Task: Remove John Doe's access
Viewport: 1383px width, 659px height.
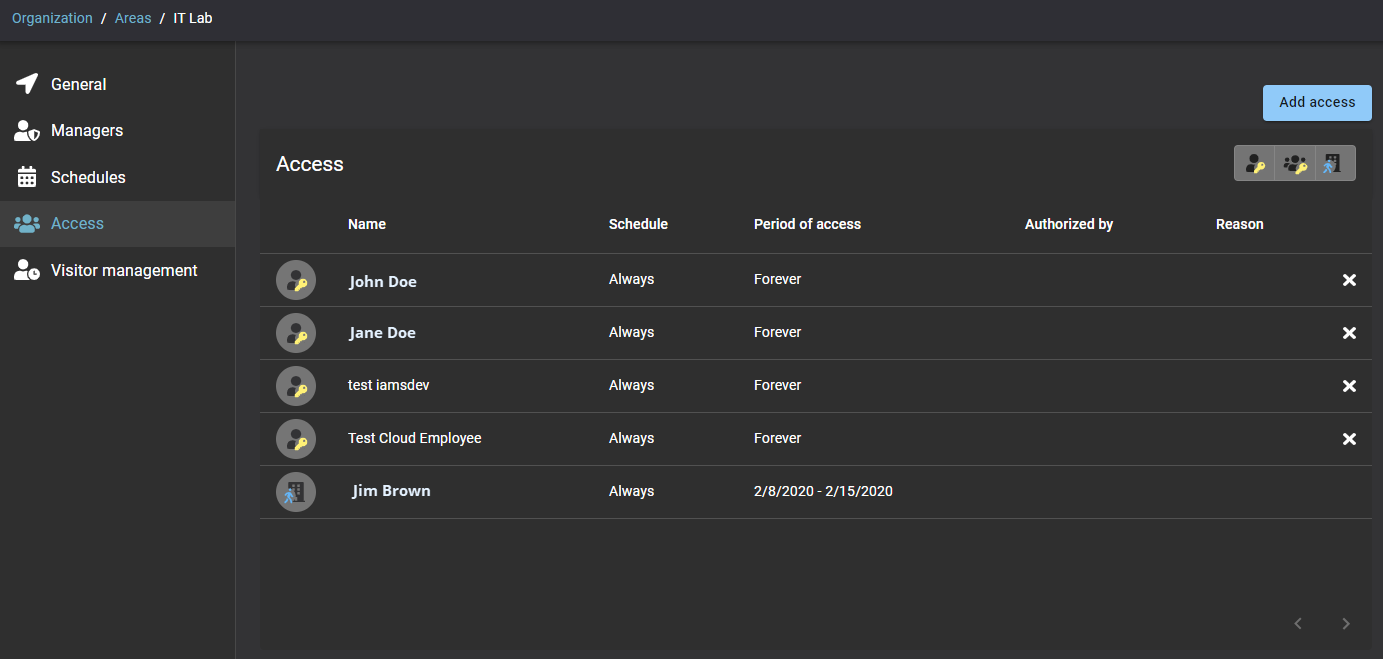Action: pos(1349,280)
